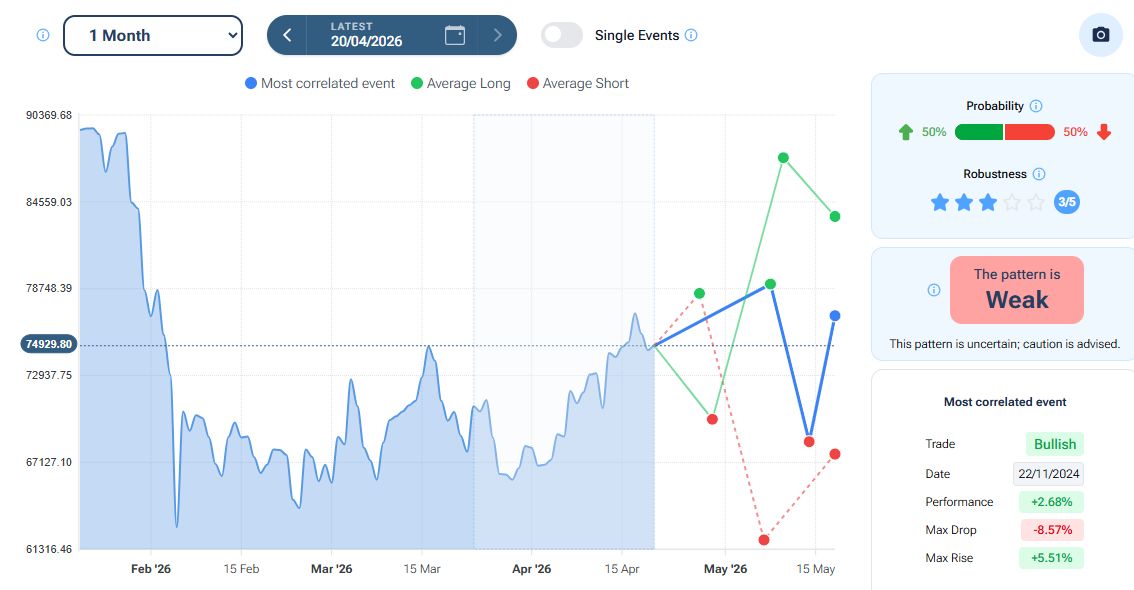The height and width of the screenshot is (590, 1134).
Task: Open the calendar date picker icon
Action: pyautogui.click(x=455, y=35)
